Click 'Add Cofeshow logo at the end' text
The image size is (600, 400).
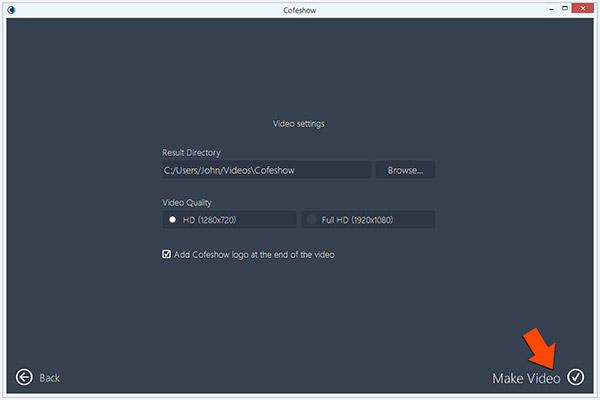[x=254, y=255]
